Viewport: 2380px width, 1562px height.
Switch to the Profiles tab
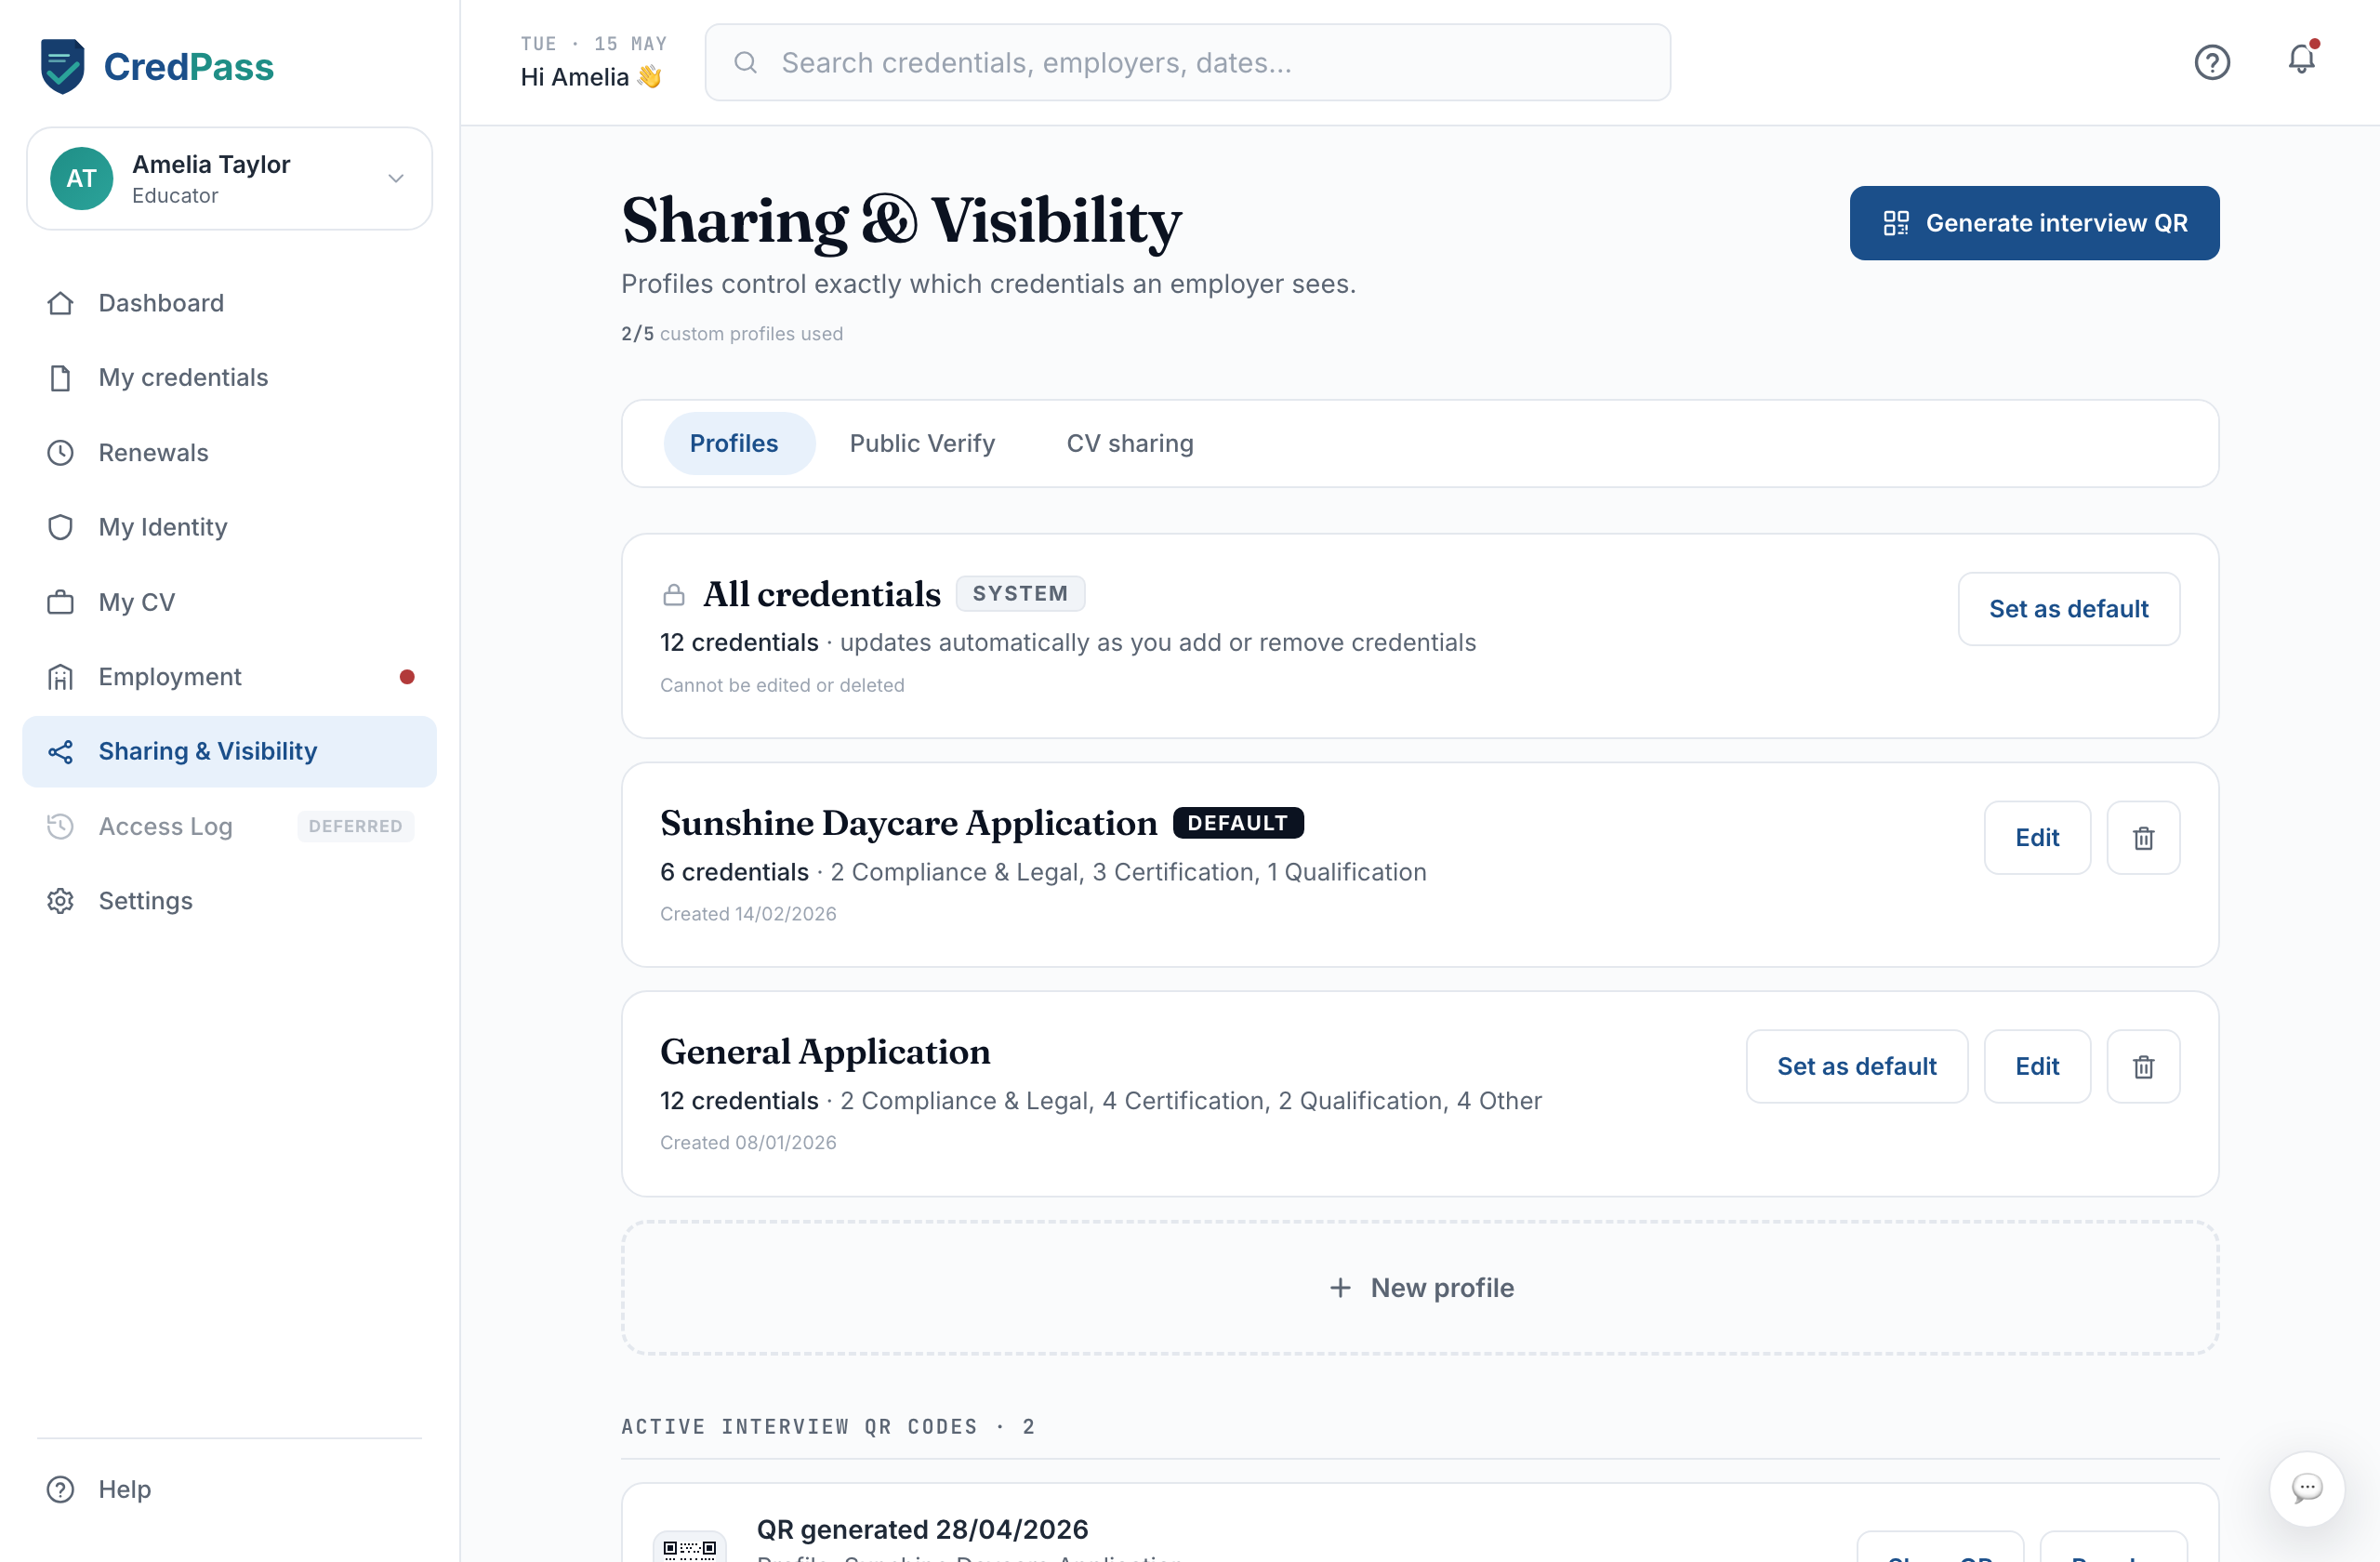tap(739, 443)
